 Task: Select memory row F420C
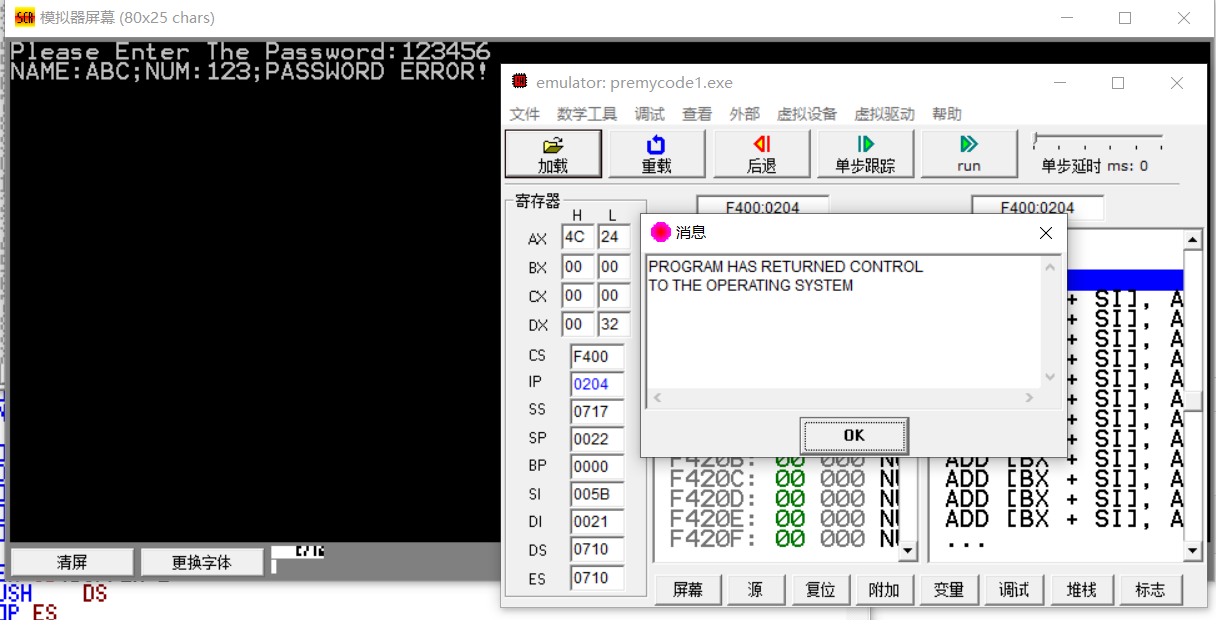click(x=783, y=479)
